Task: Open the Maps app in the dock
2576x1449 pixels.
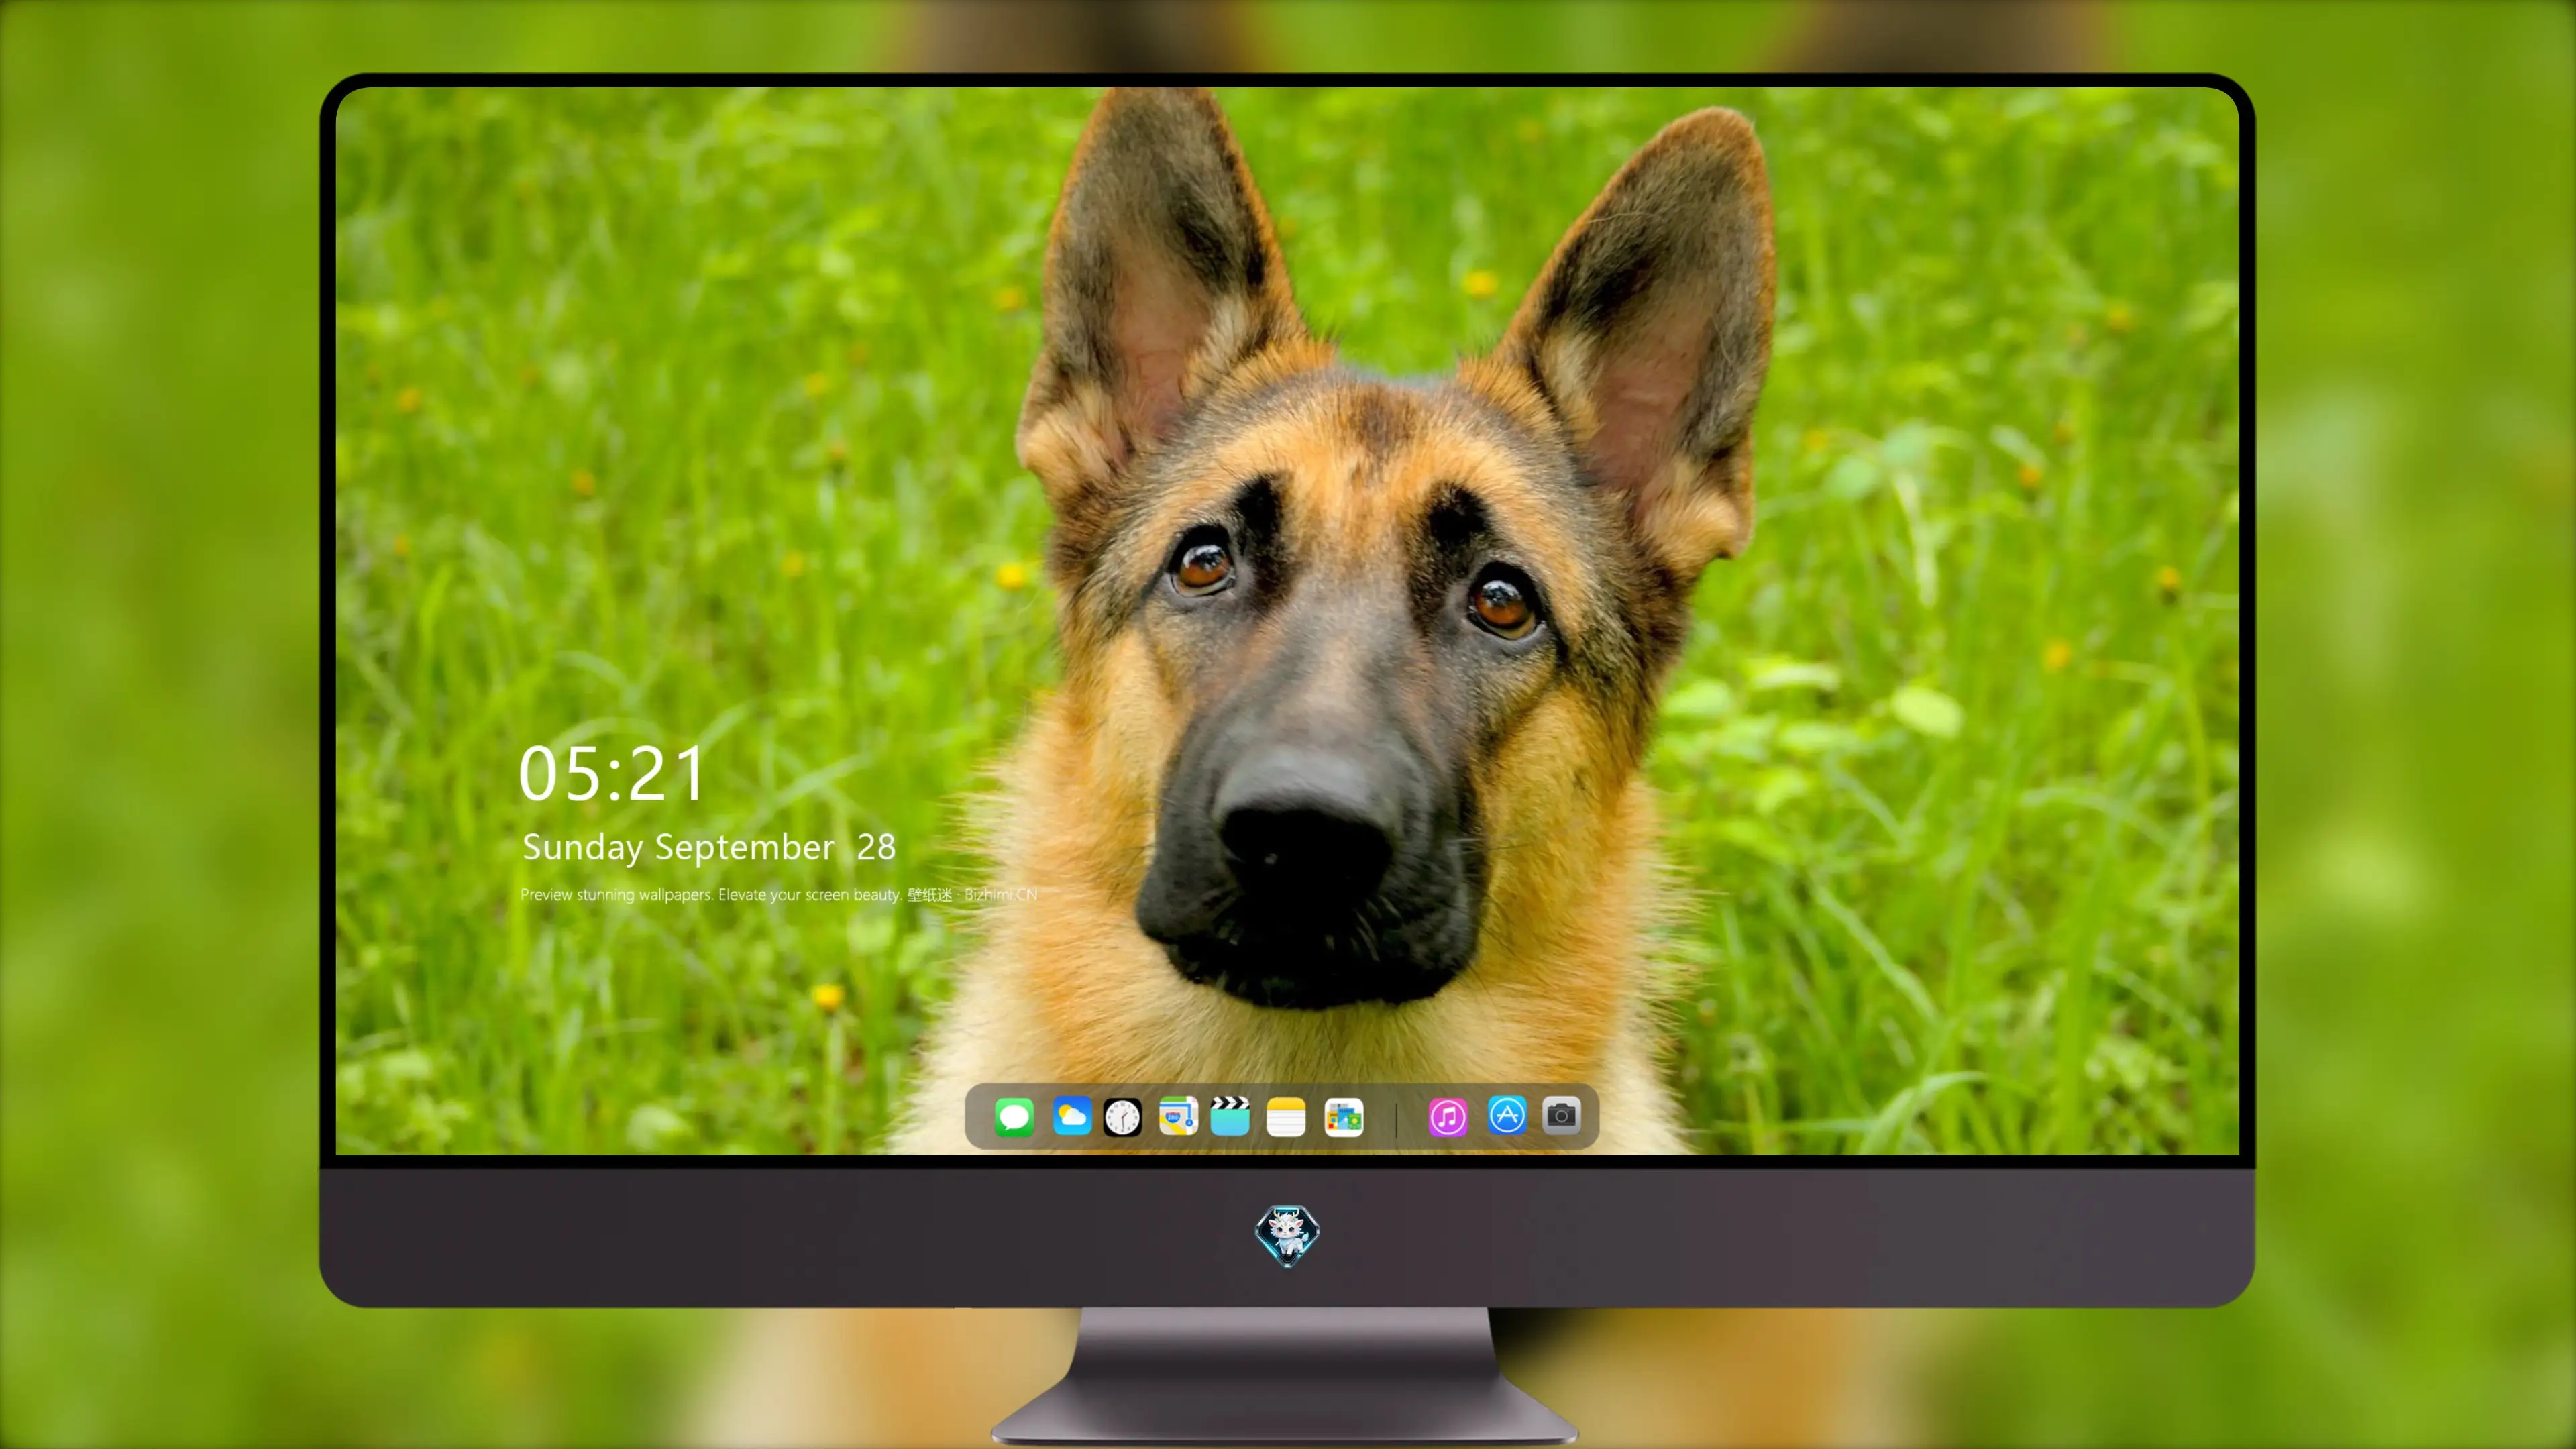Action: click(x=1178, y=1116)
